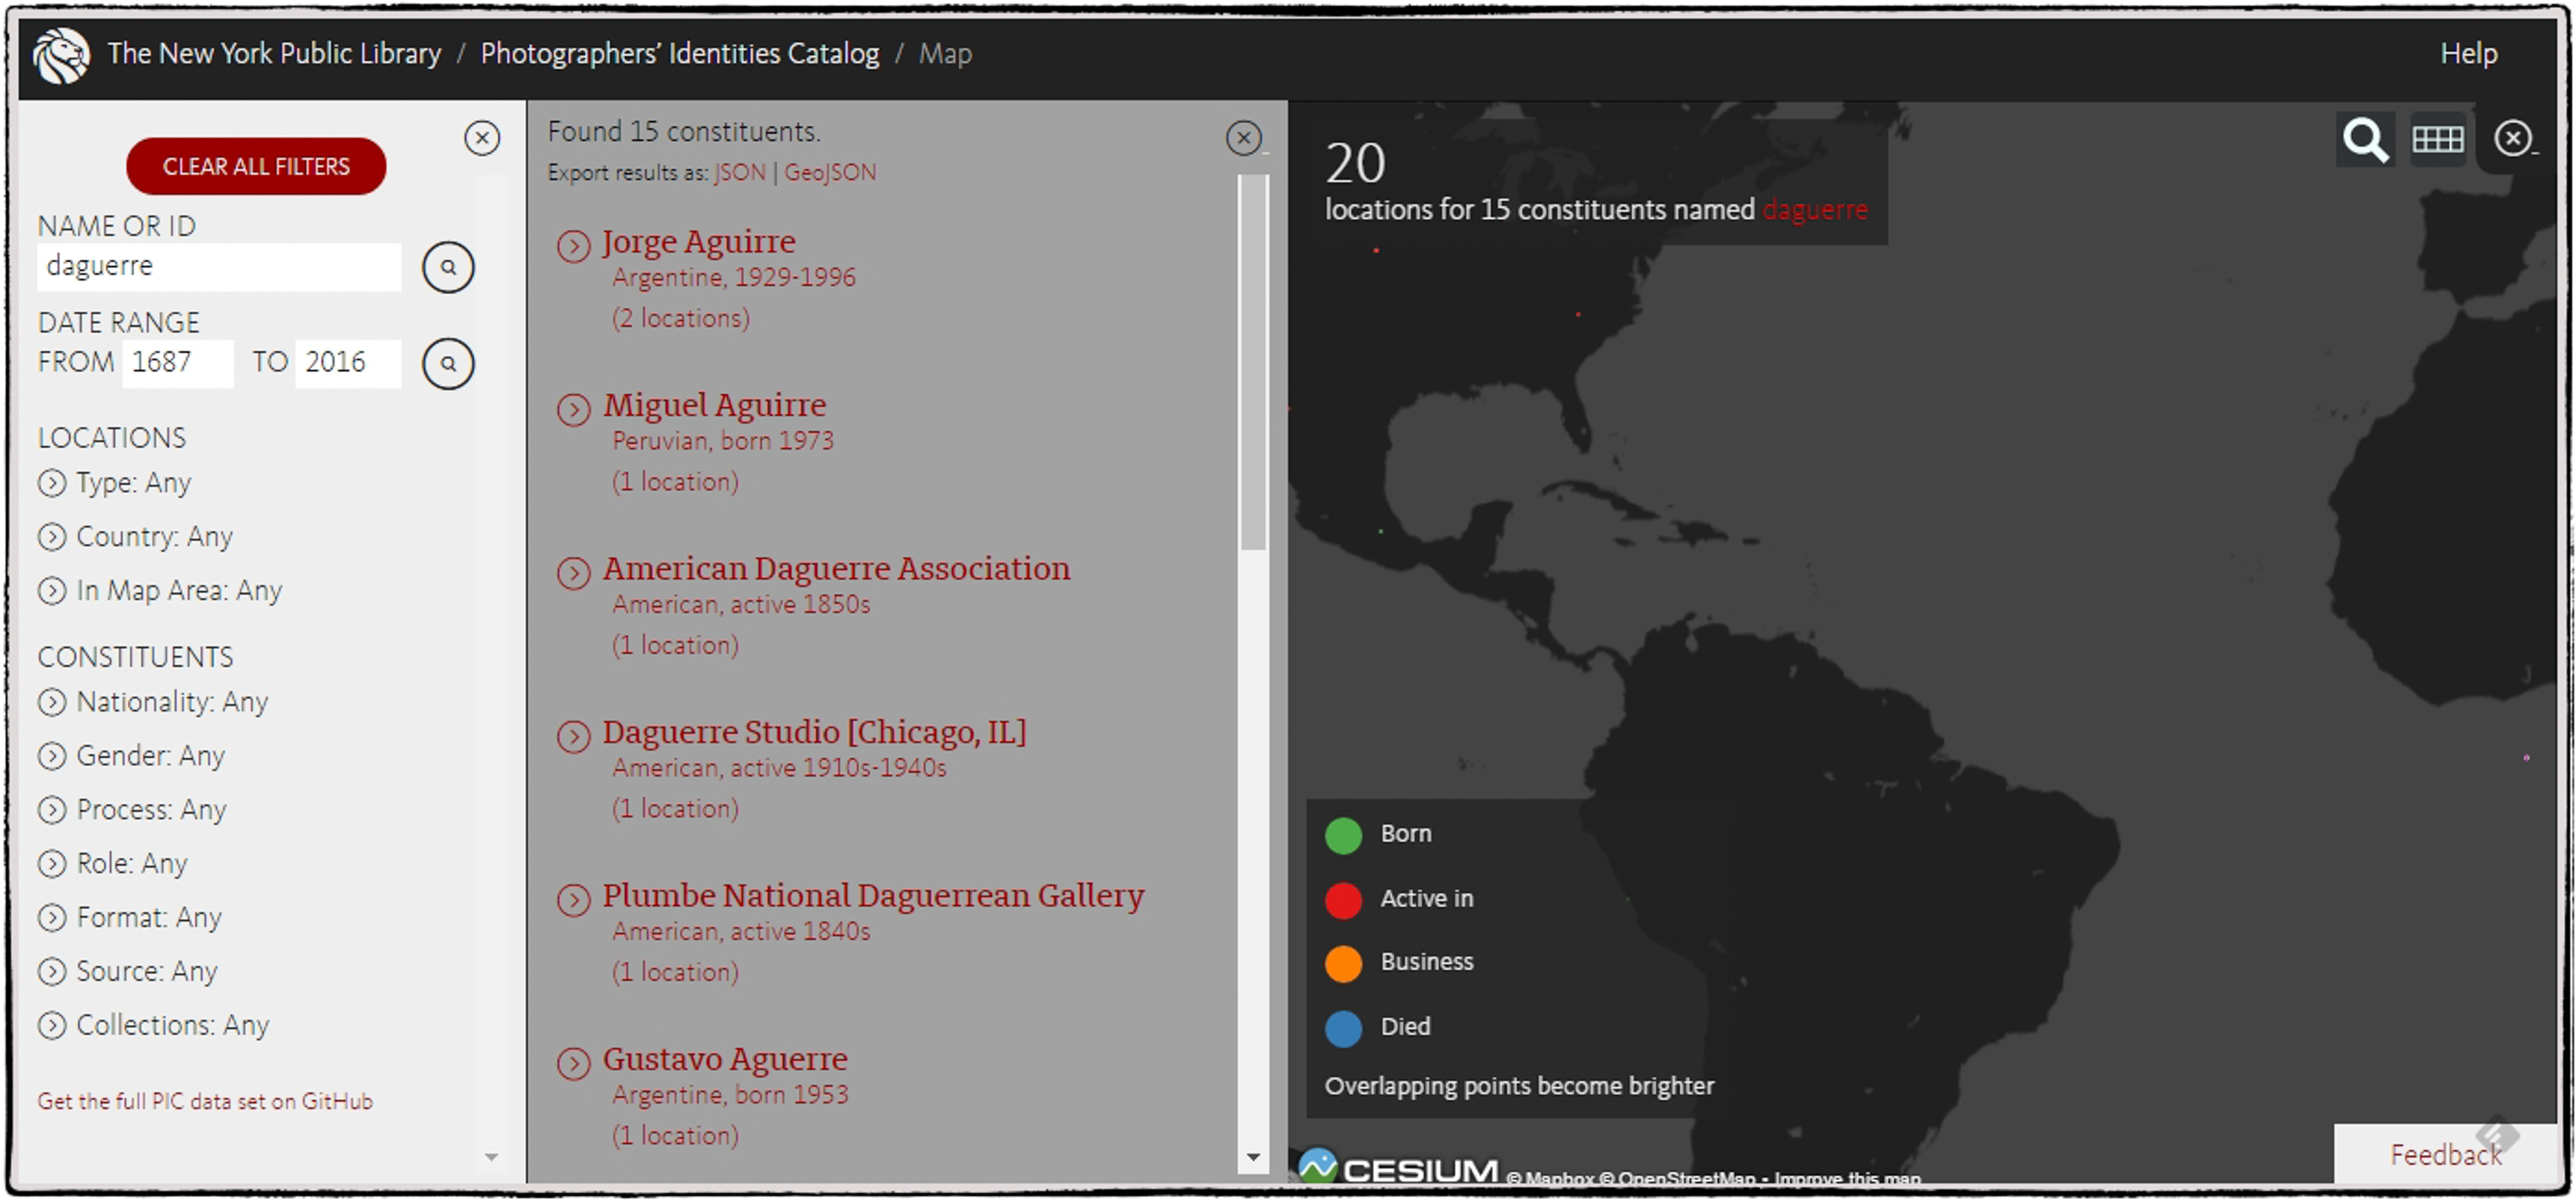Close the results list X icon

coord(1243,138)
